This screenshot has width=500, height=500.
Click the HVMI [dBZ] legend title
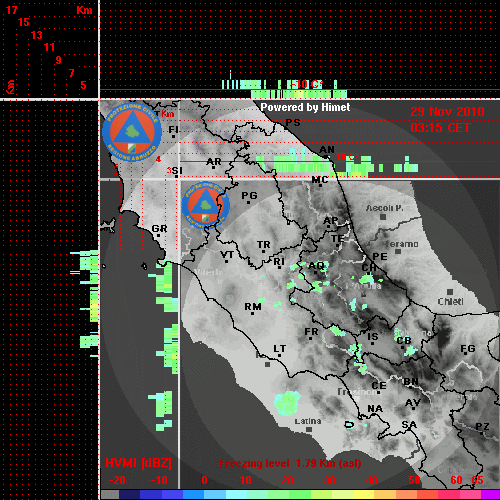click(138, 463)
